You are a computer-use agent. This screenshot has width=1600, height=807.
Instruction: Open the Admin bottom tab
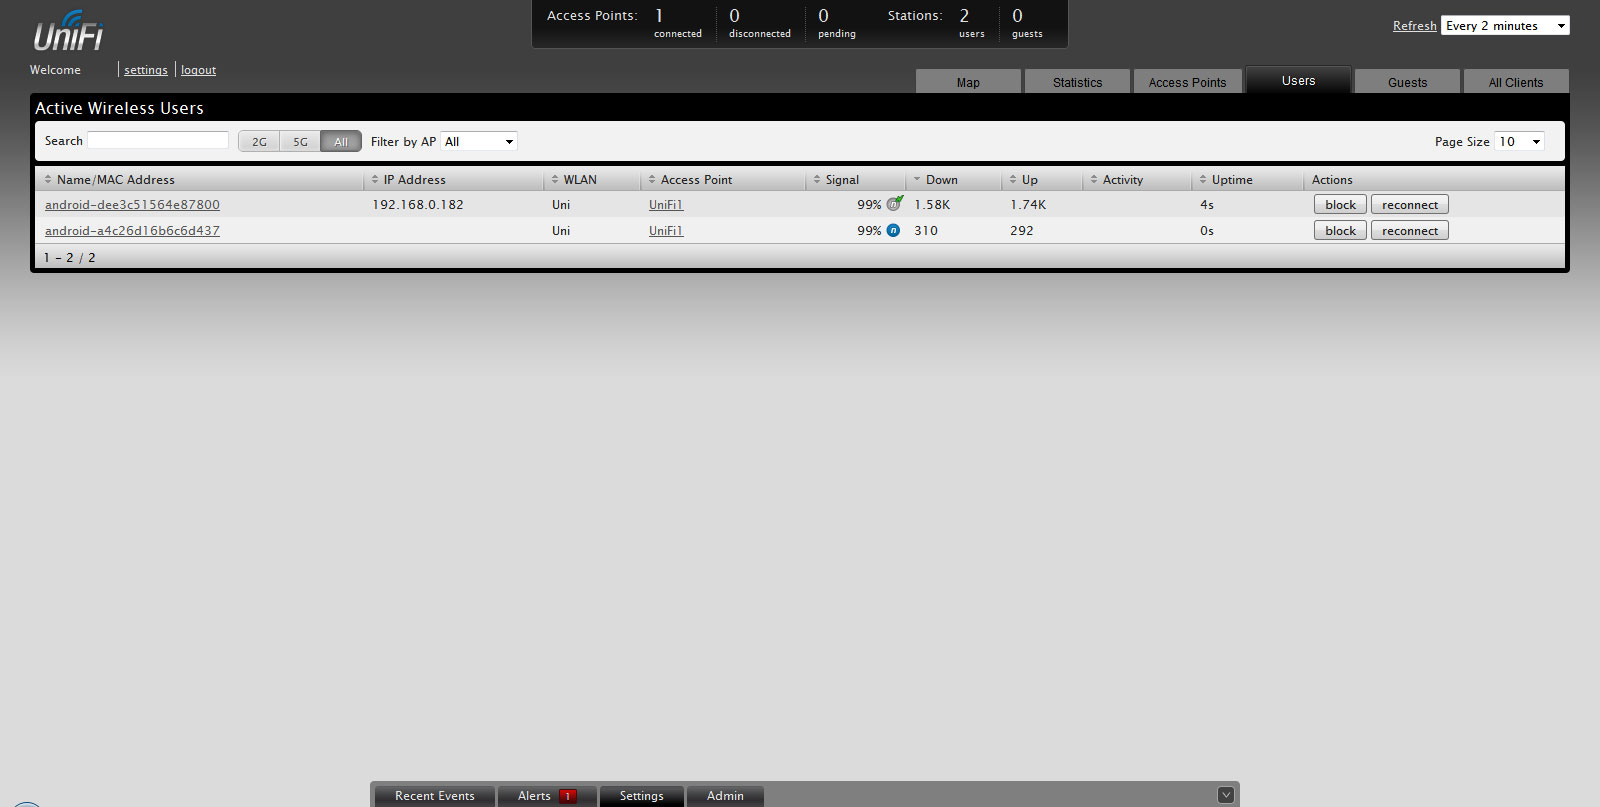pos(725,796)
